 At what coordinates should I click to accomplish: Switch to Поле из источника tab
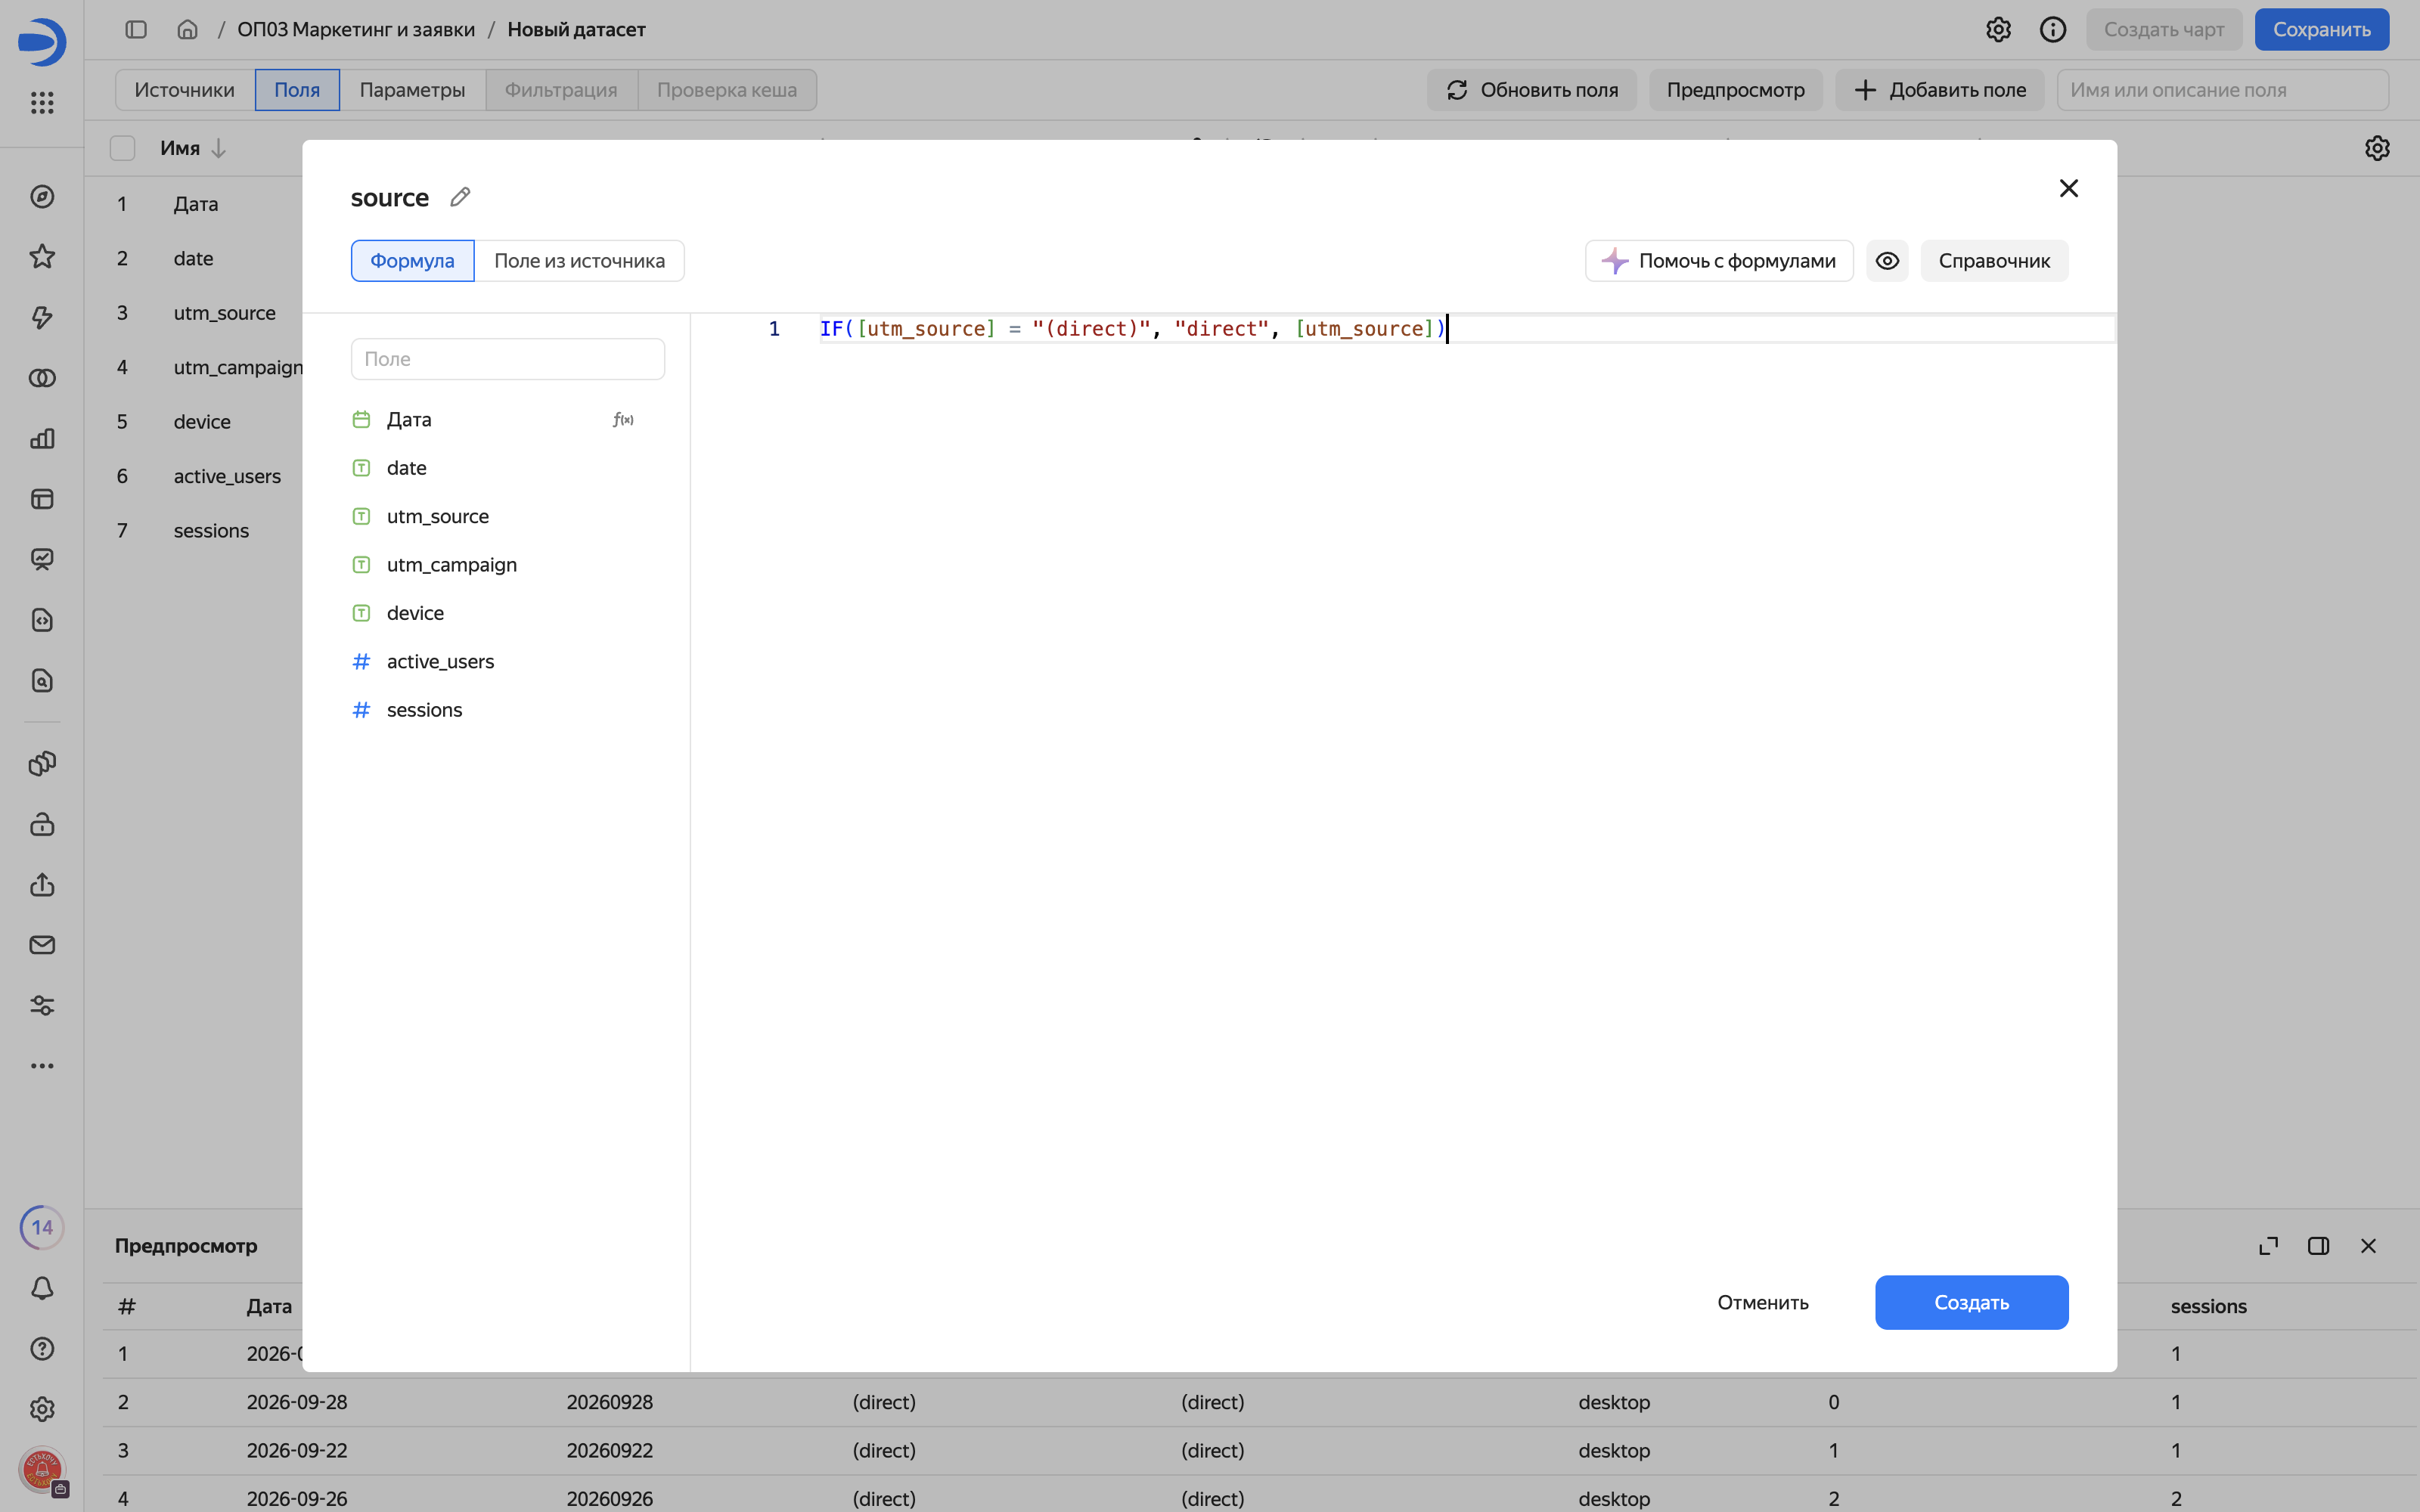(x=579, y=261)
